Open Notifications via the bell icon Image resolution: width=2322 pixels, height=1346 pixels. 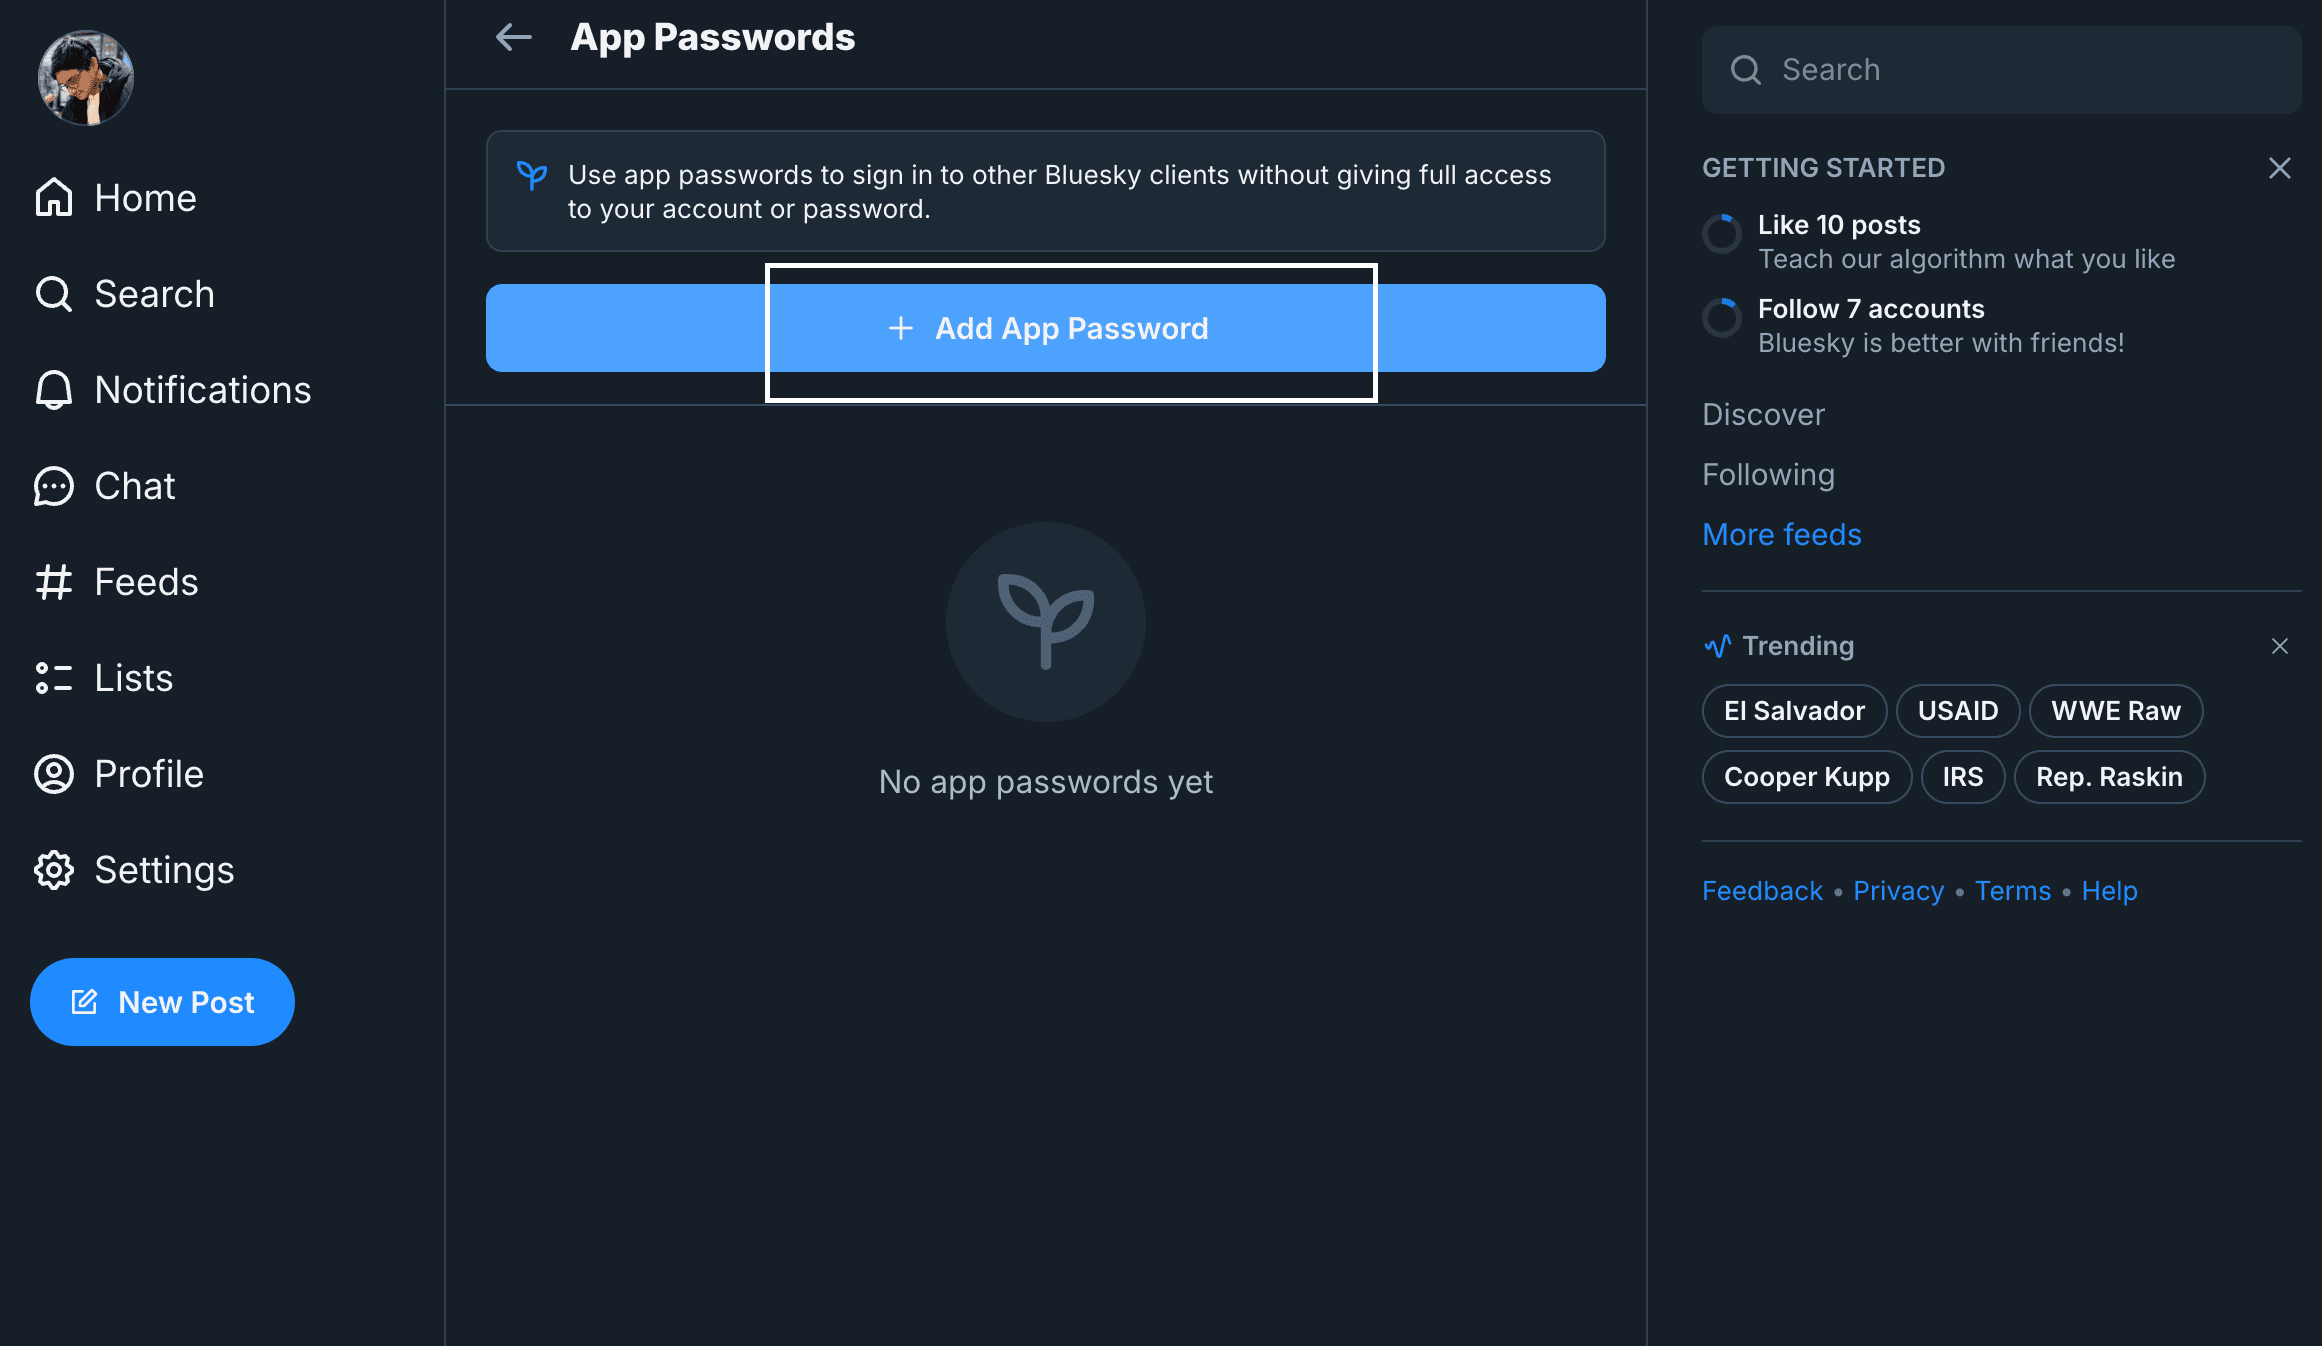pyautogui.click(x=53, y=390)
